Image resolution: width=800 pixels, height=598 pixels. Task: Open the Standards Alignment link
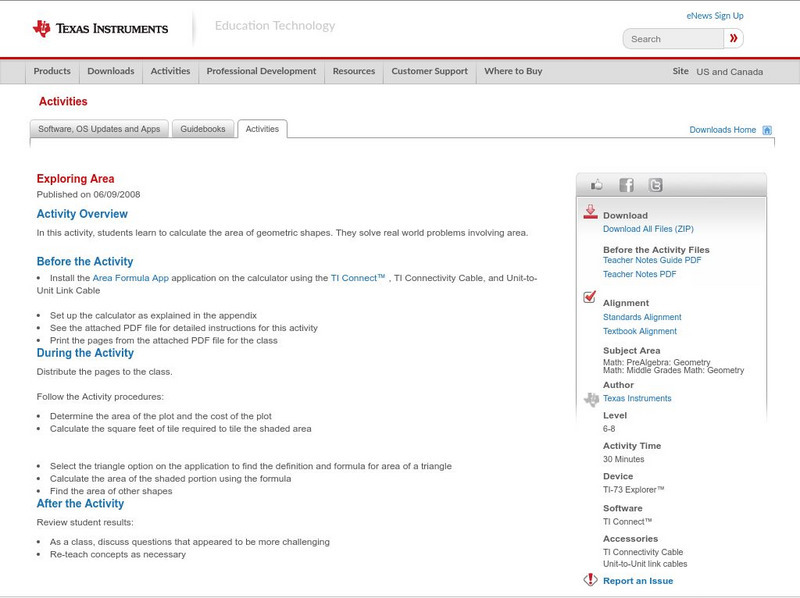[x=642, y=317]
